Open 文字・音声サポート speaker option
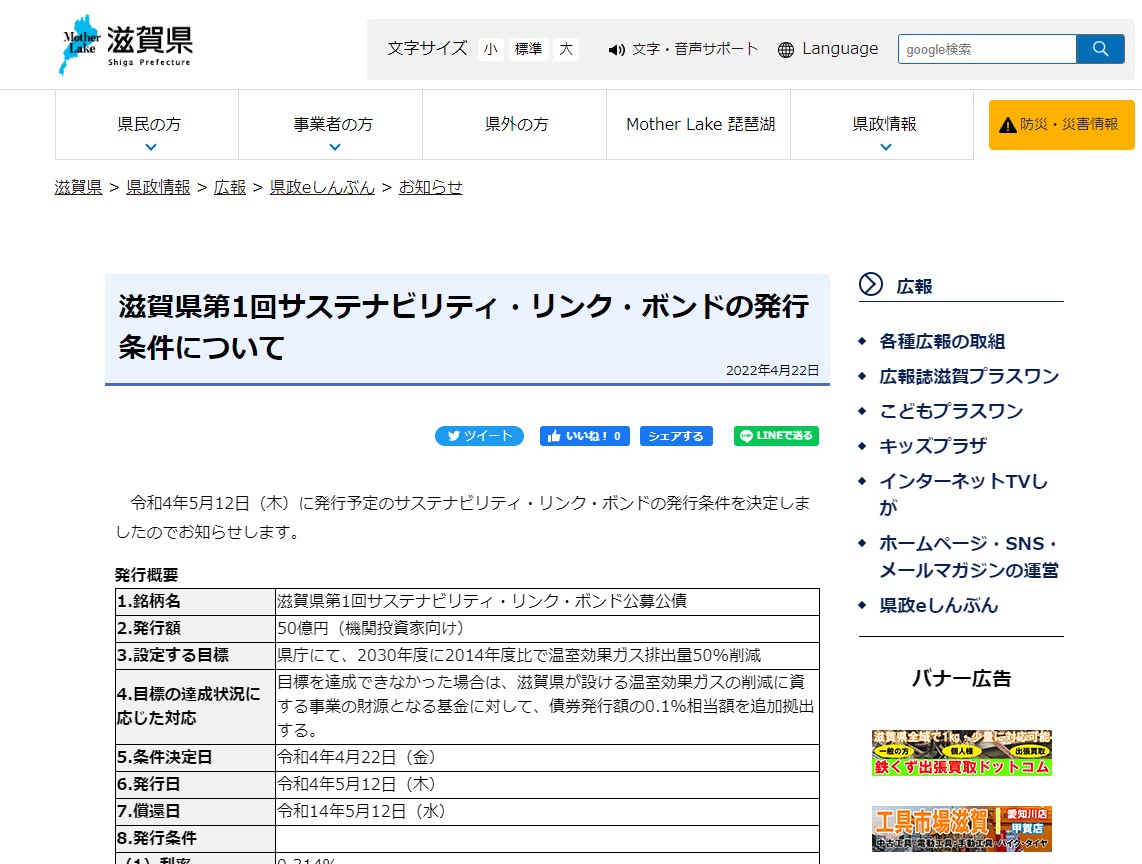 (684, 49)
